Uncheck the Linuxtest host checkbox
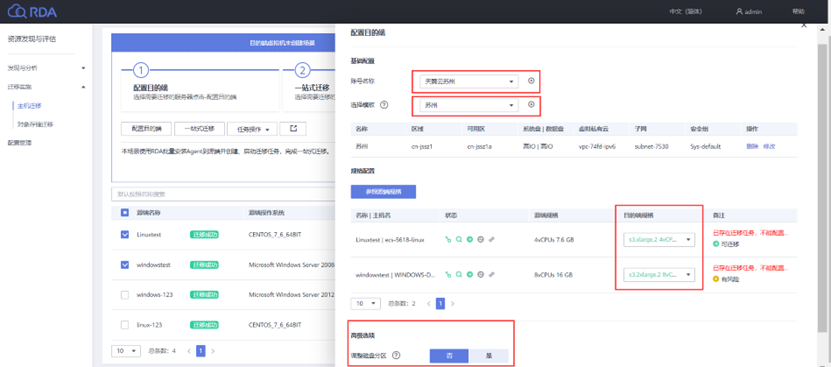 125,234
